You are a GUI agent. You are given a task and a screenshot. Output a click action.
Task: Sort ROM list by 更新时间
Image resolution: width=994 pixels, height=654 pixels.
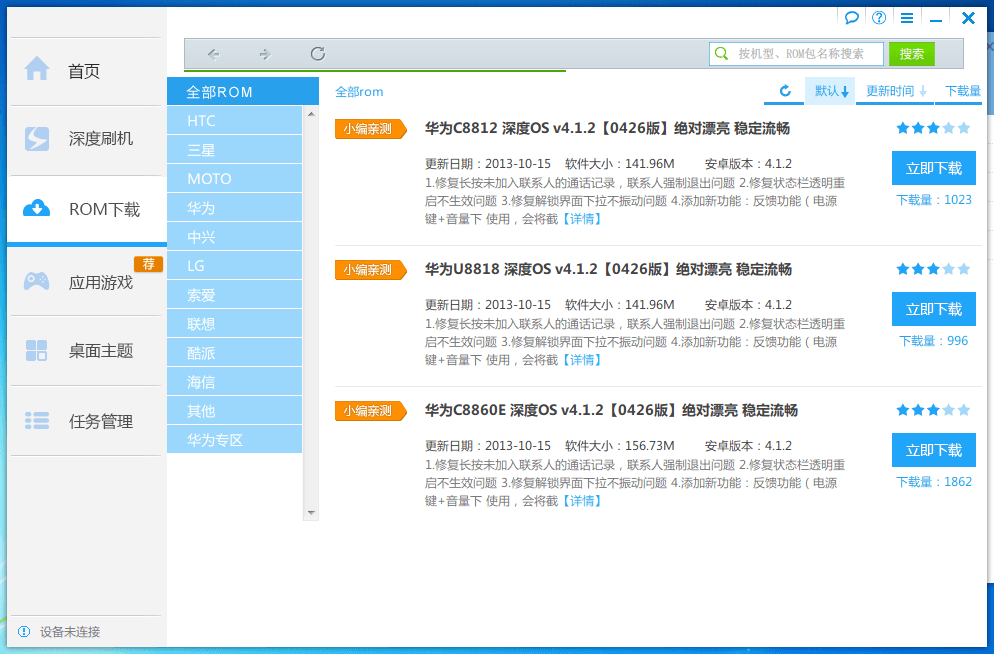(896, 91)
